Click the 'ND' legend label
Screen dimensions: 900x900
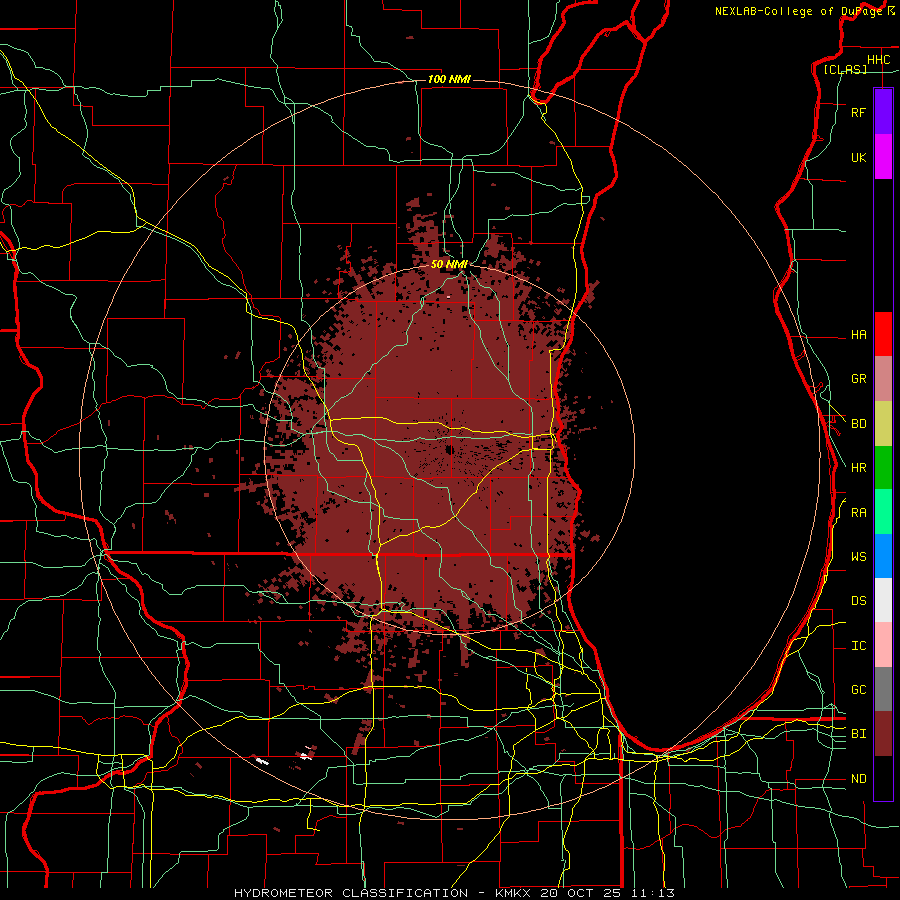point(858,779)
